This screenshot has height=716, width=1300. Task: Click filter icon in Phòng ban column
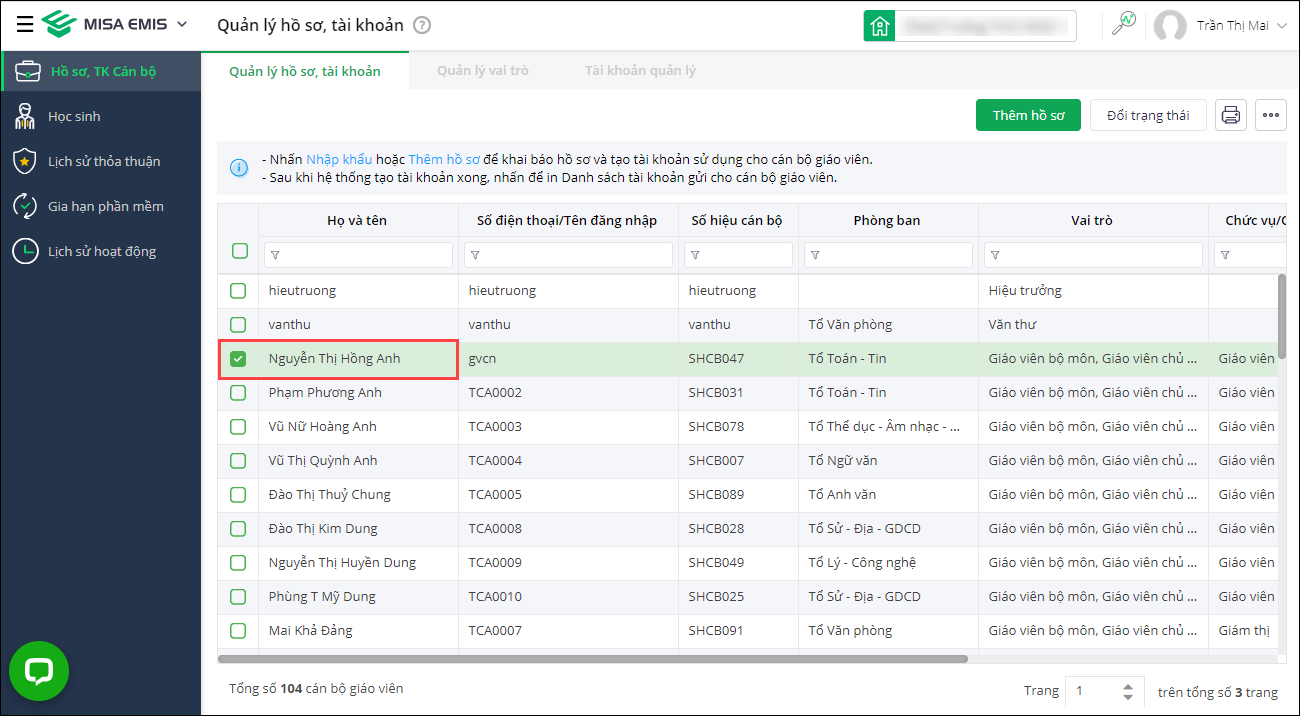pyautogui.click(x=815, y=256)
